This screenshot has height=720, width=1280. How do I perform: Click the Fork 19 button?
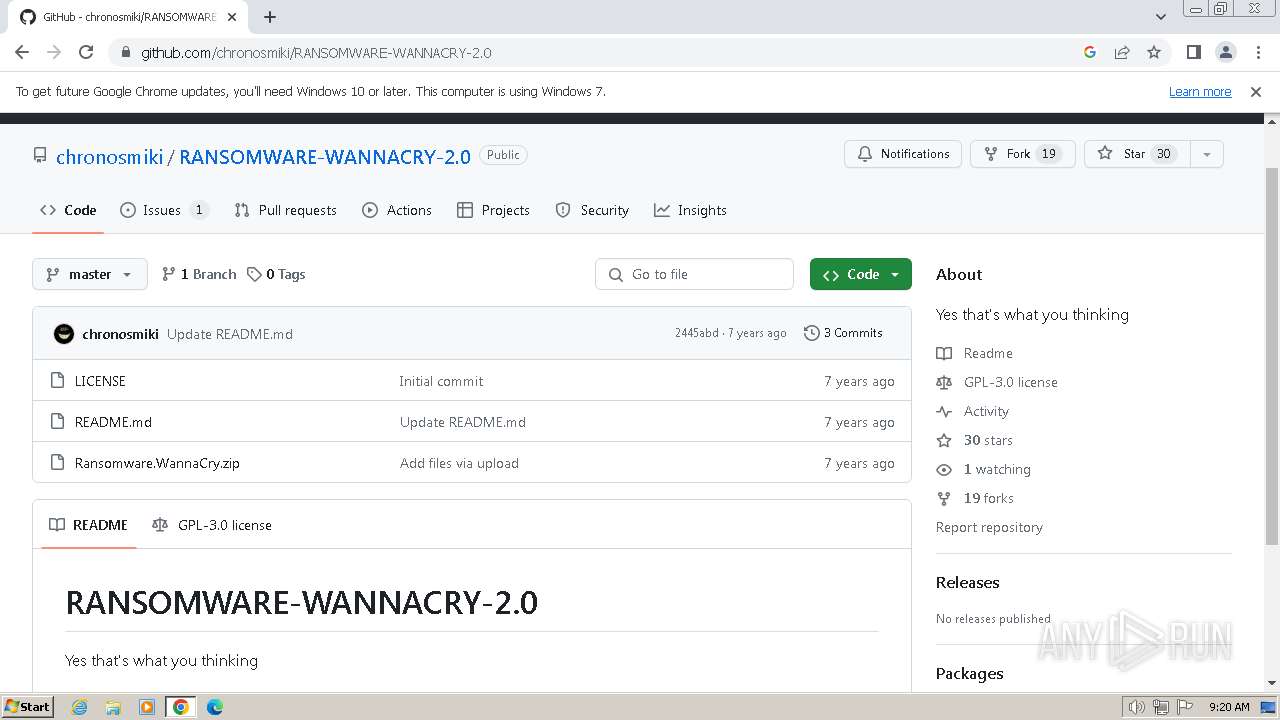click(x=1022, y=154)
